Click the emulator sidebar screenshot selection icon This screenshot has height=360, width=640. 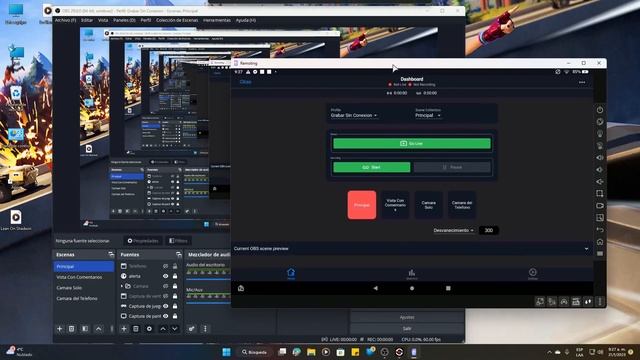pyautogui.click(x=600, y=193)
